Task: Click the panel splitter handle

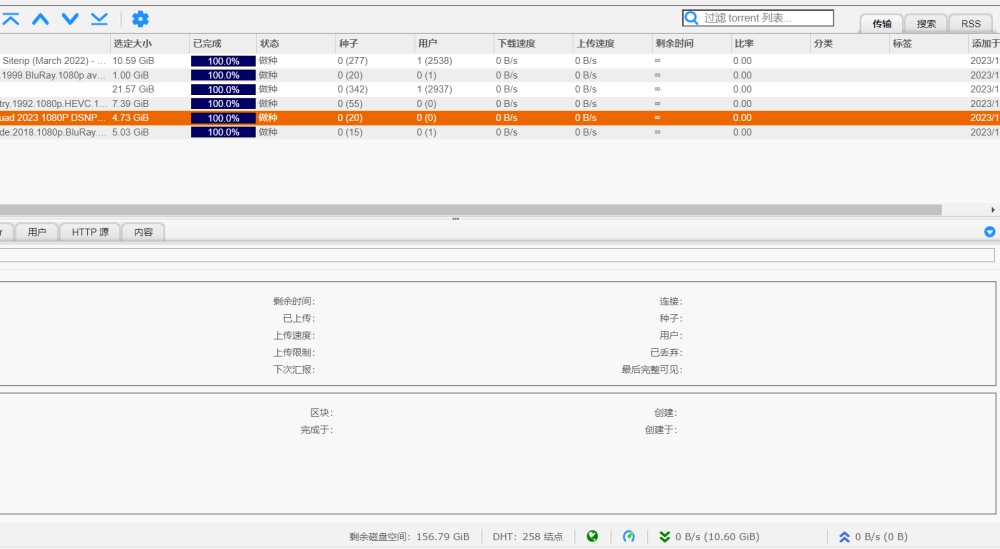Action: tap(455, 219)
